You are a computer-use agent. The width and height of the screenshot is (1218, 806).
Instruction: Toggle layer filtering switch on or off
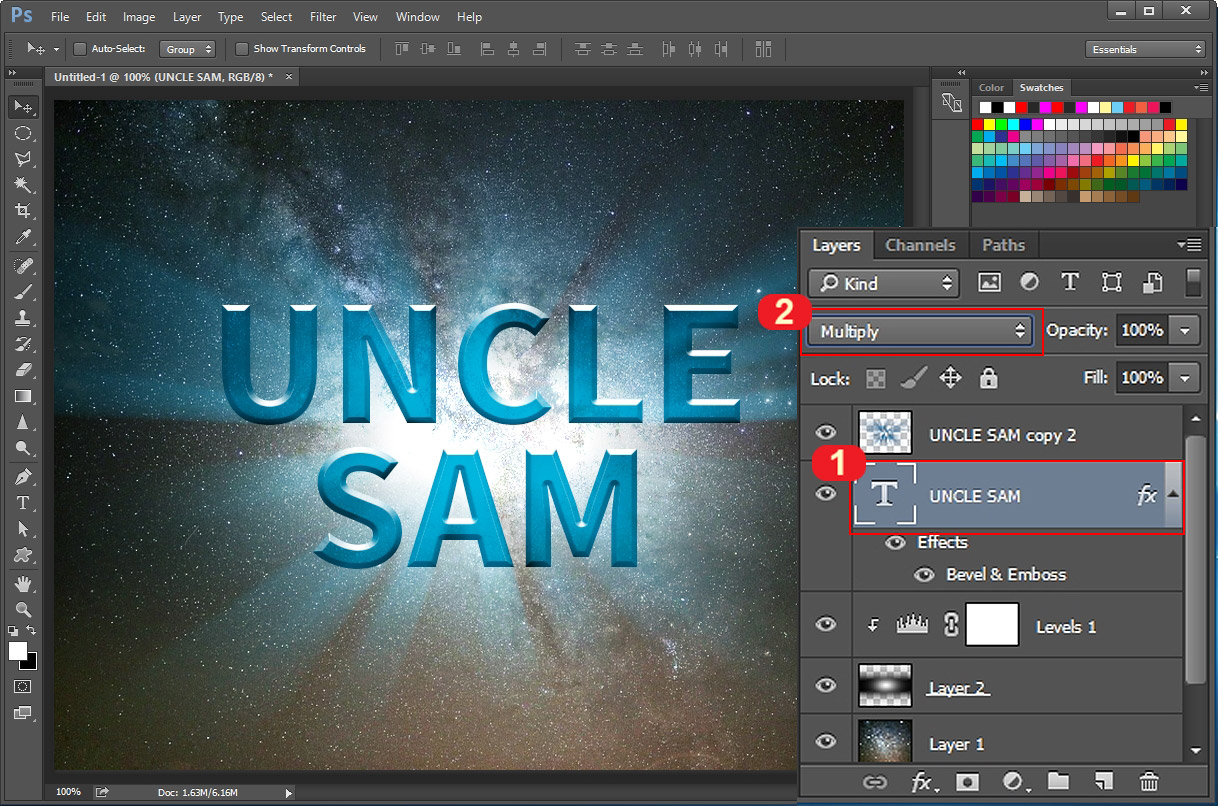click(1193, 283)
